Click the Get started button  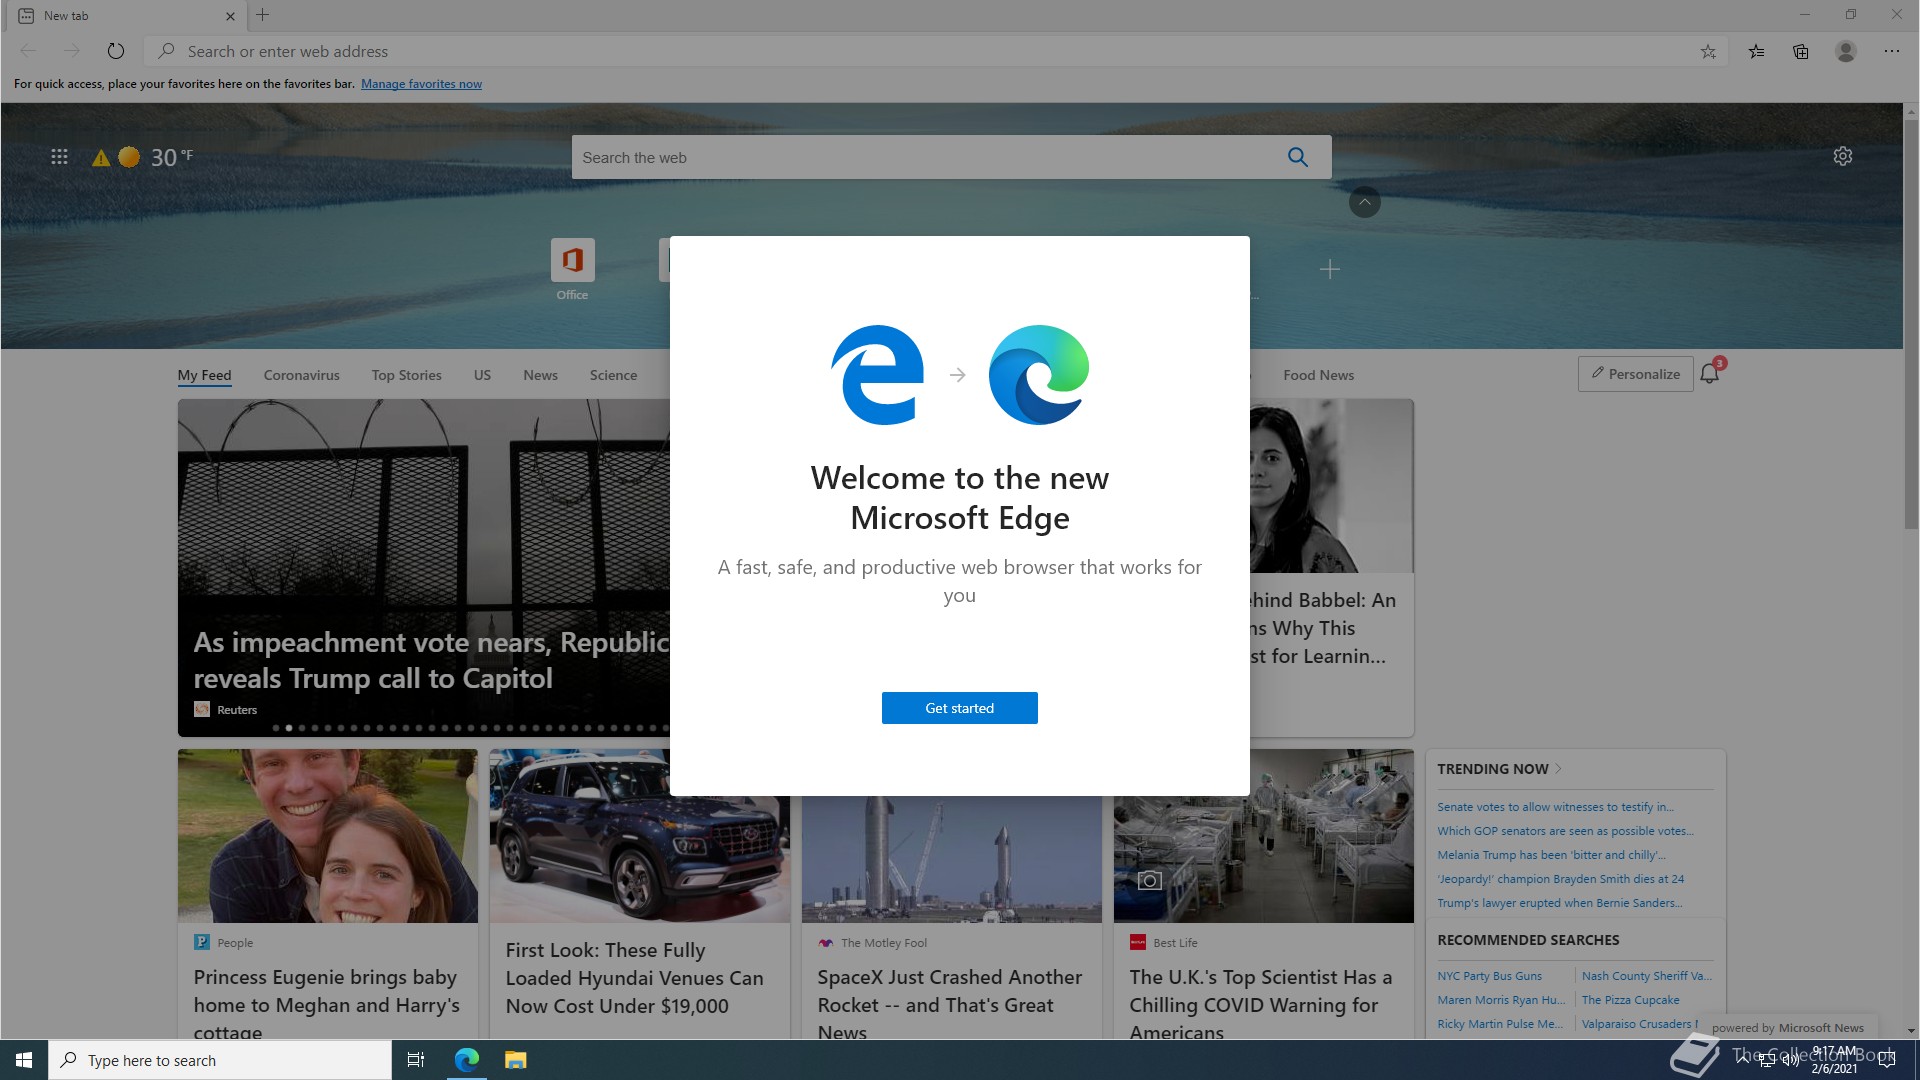pyautogui.click(x=959, y=708)
